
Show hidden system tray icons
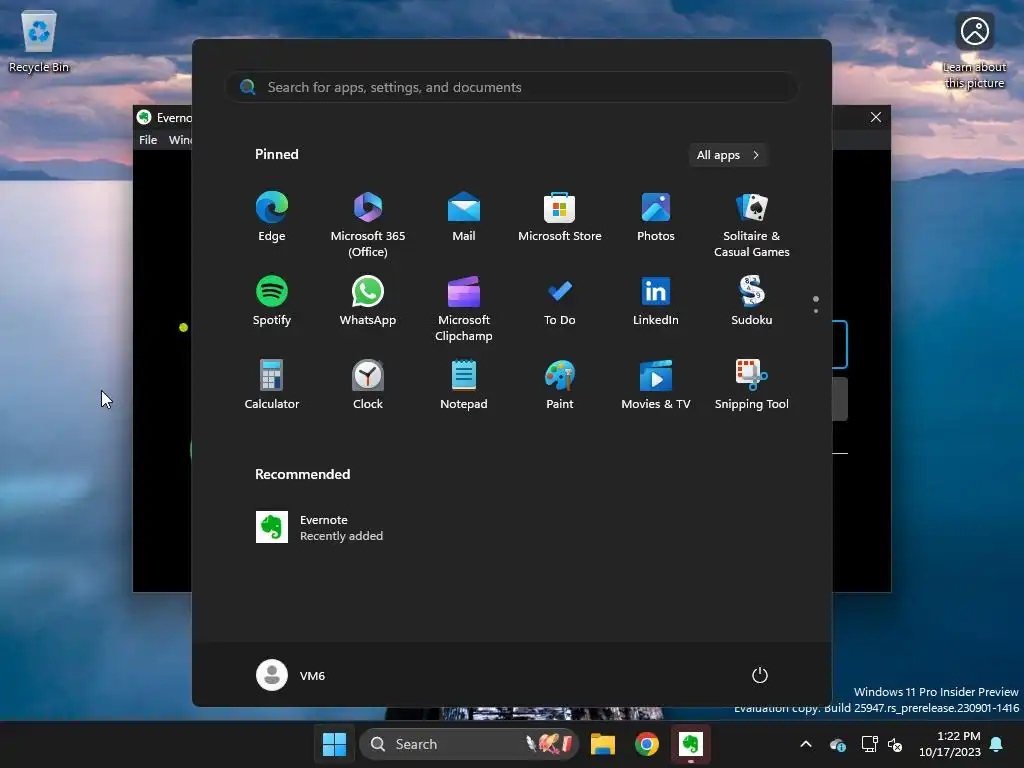click(x=806, y=744)
